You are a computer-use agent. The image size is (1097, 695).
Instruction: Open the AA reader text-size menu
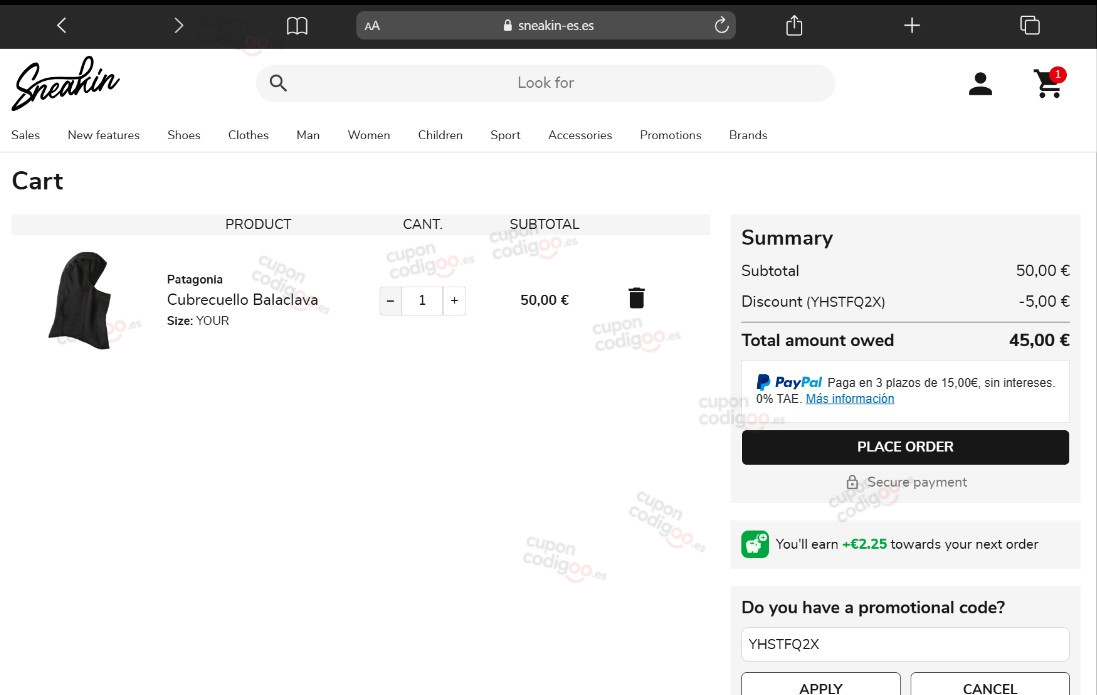(372, 26)
